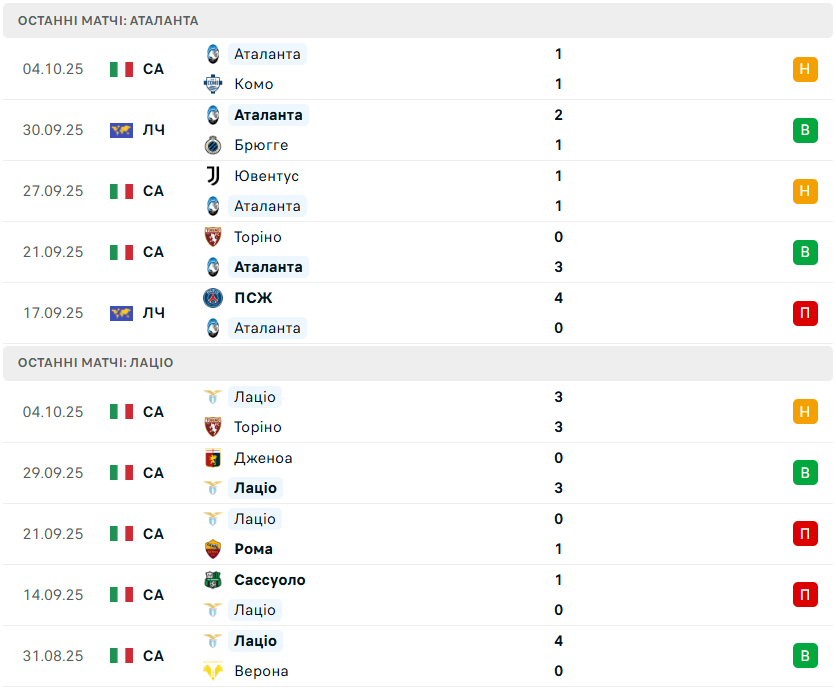Click the PSG club crest icon
Screen dimensions: 836x690
(212, 298)
